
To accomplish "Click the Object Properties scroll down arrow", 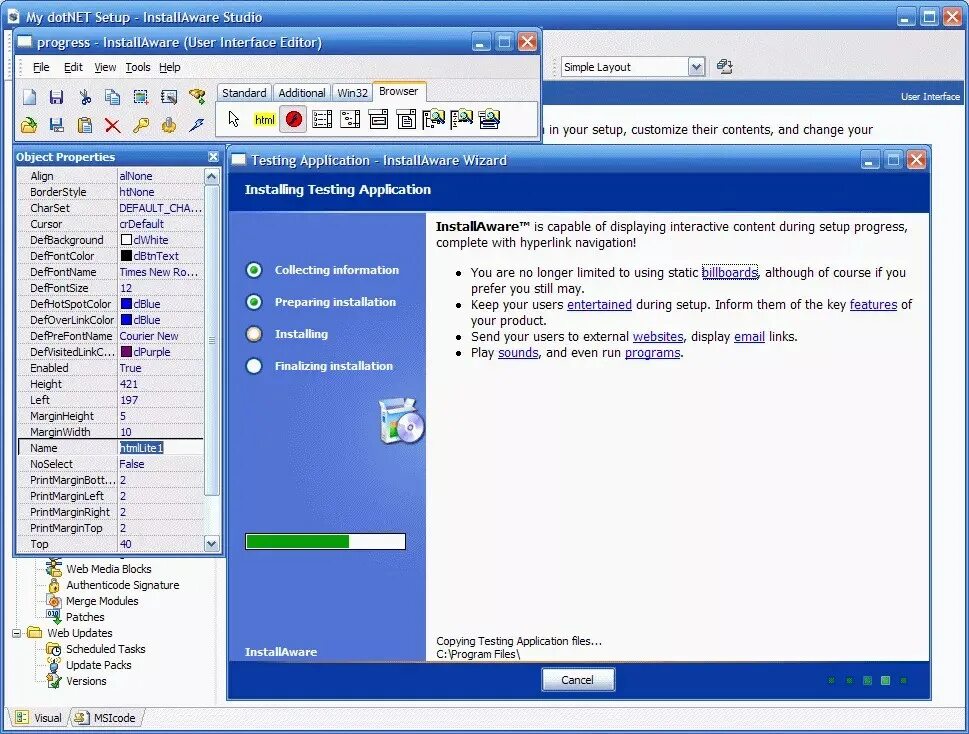I will (x=211, y=544).
